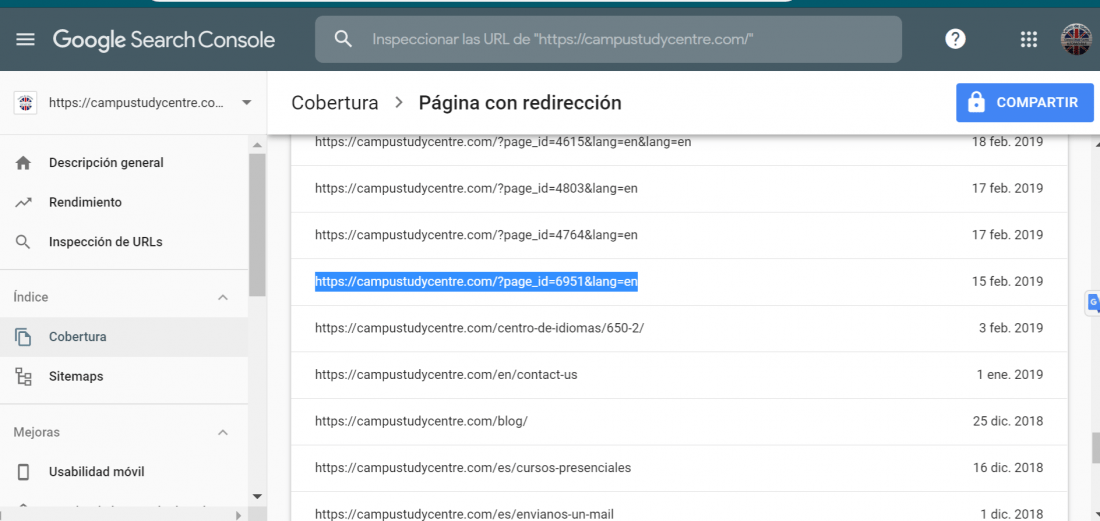Click the date 1 ene. 2019
Screen dimensions: 1100x521
1010,375
